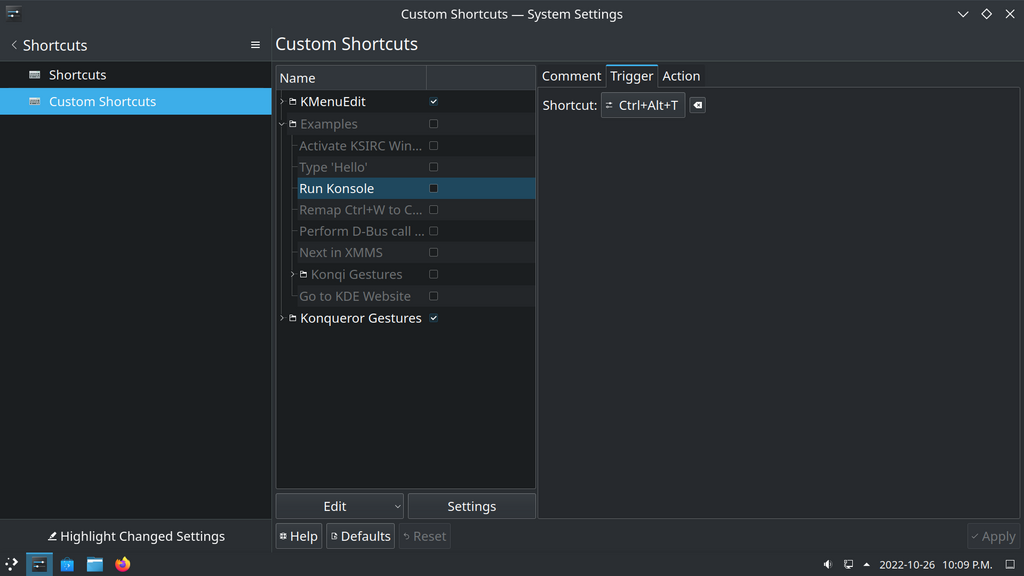Switch to the Comment tab
The height and width of the screenshot is (576, 1024).
point(571,76)
